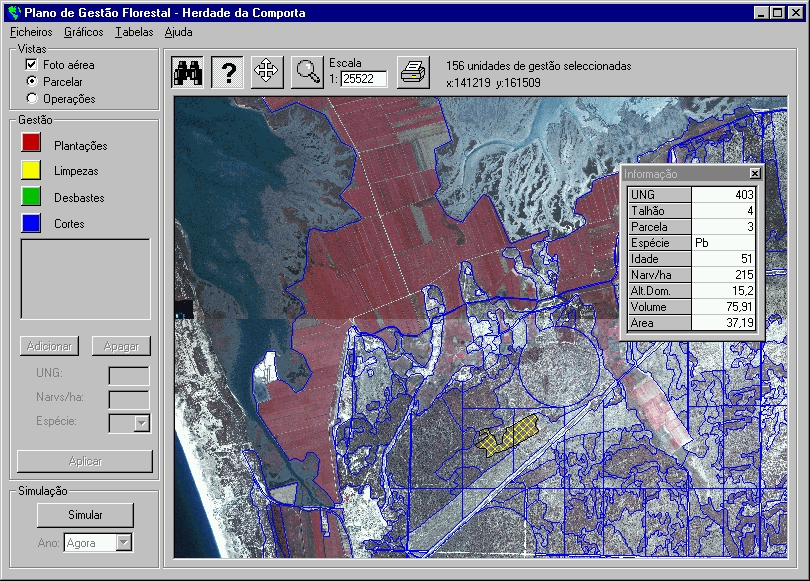
Task: Click the empty operations list box
Action: click(86, 279)
